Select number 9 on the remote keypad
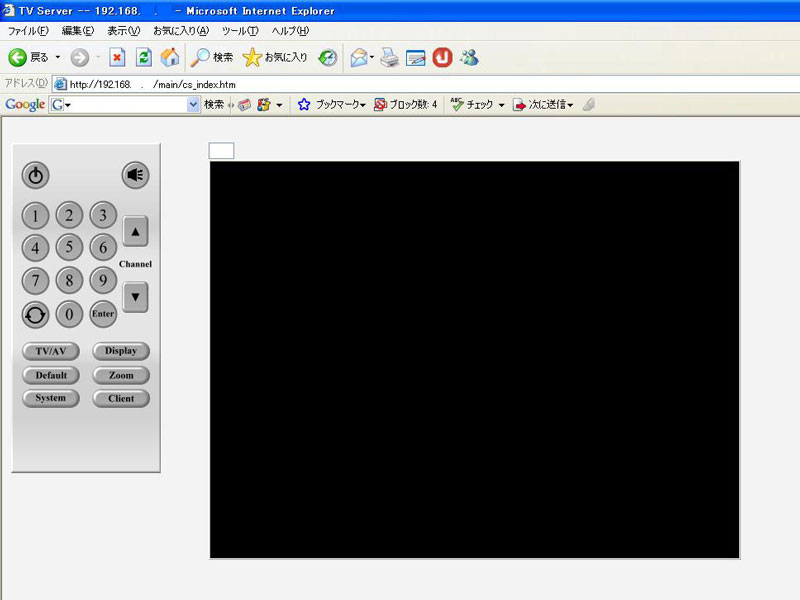This screenshot has height=600, width=800. 103,280
